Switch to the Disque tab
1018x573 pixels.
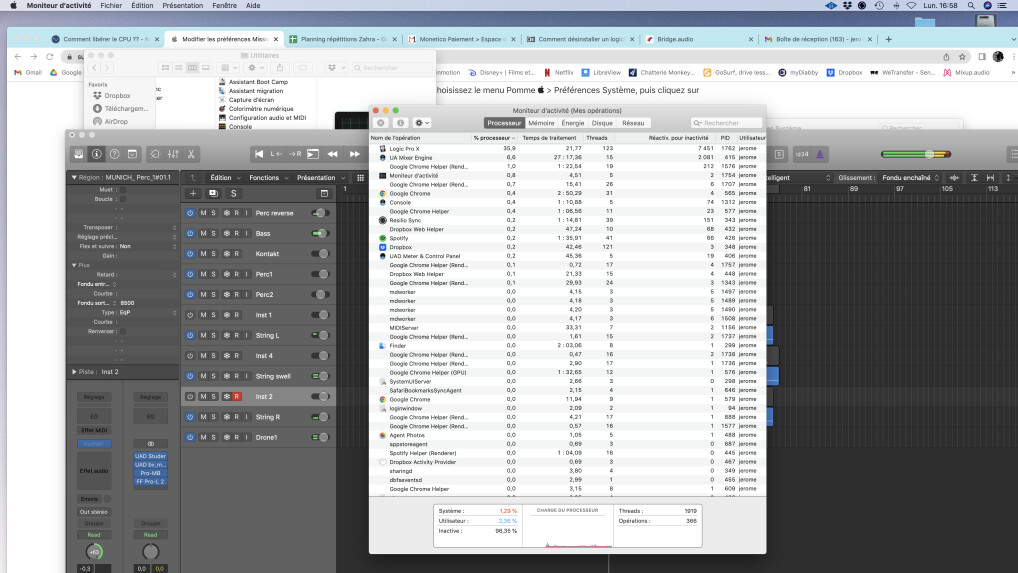pos(602,123)
